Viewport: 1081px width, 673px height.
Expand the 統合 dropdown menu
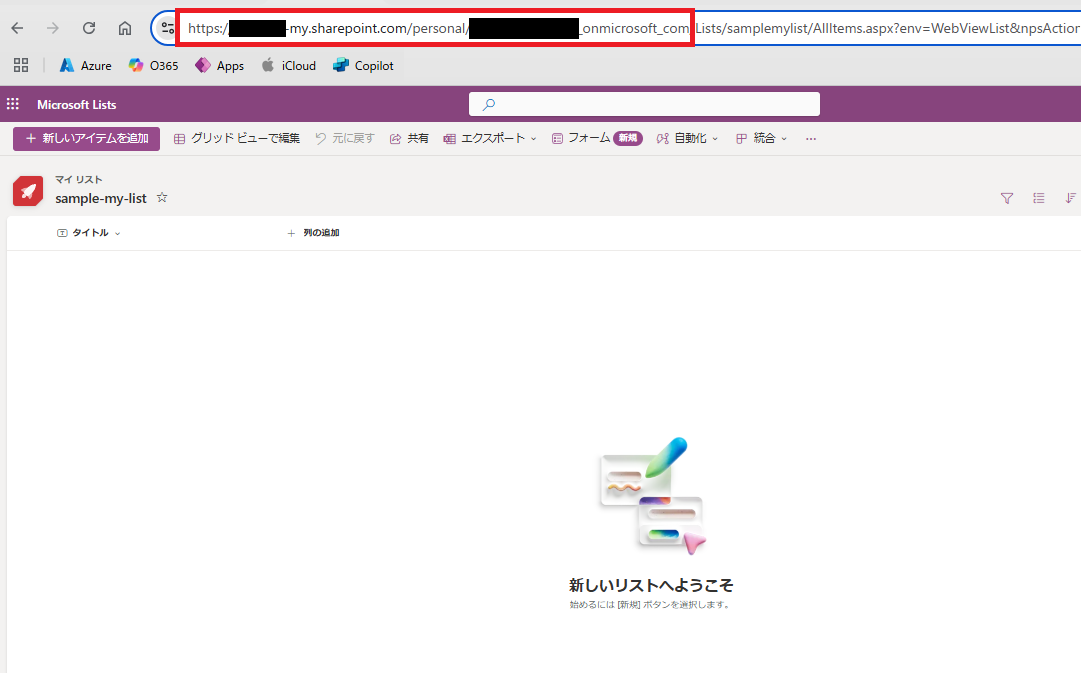[762, 139]
